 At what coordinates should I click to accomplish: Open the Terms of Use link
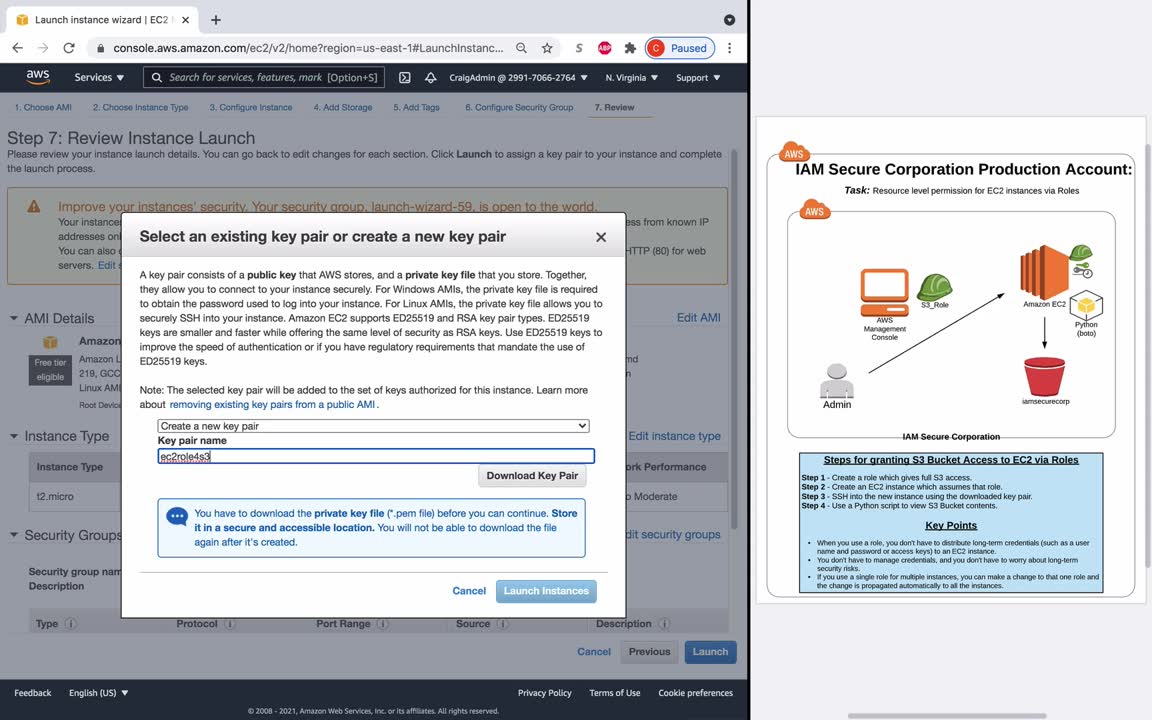(614, 693)
